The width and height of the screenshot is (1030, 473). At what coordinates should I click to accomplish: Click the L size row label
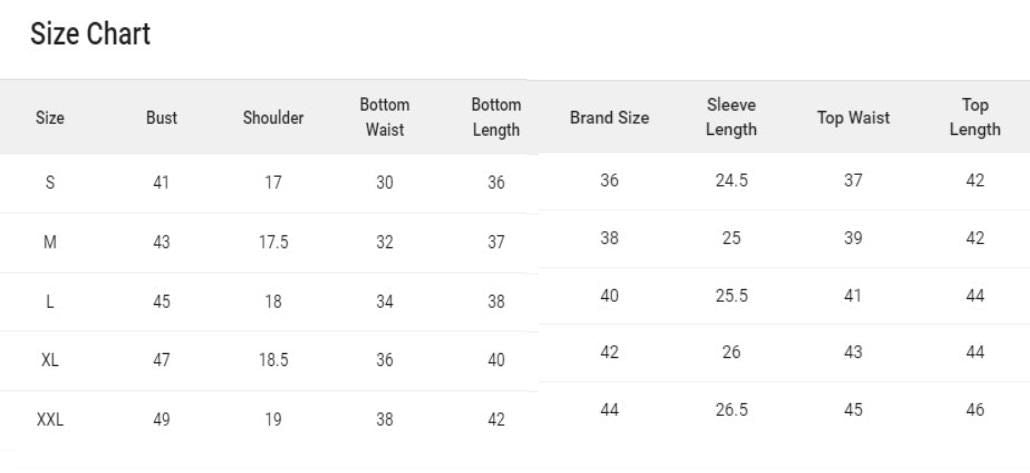click(50, 302)
